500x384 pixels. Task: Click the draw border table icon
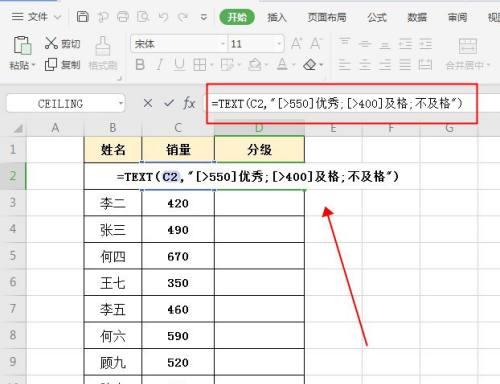[x=227, y=65]
